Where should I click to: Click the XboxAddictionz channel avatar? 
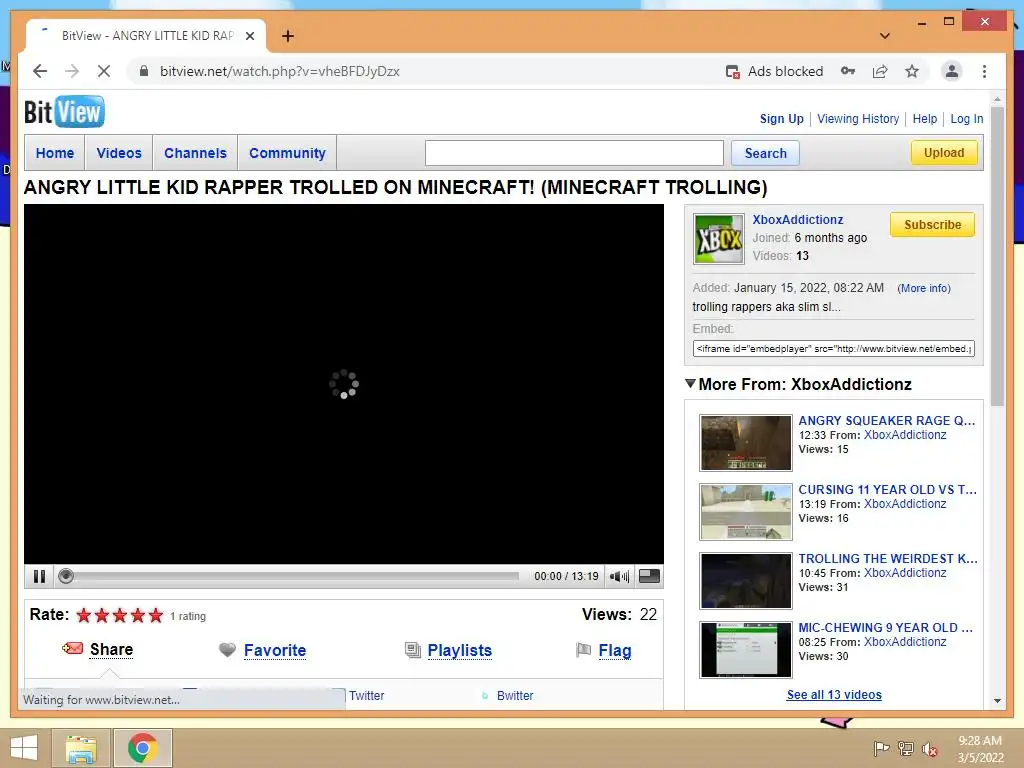point(718,238)
